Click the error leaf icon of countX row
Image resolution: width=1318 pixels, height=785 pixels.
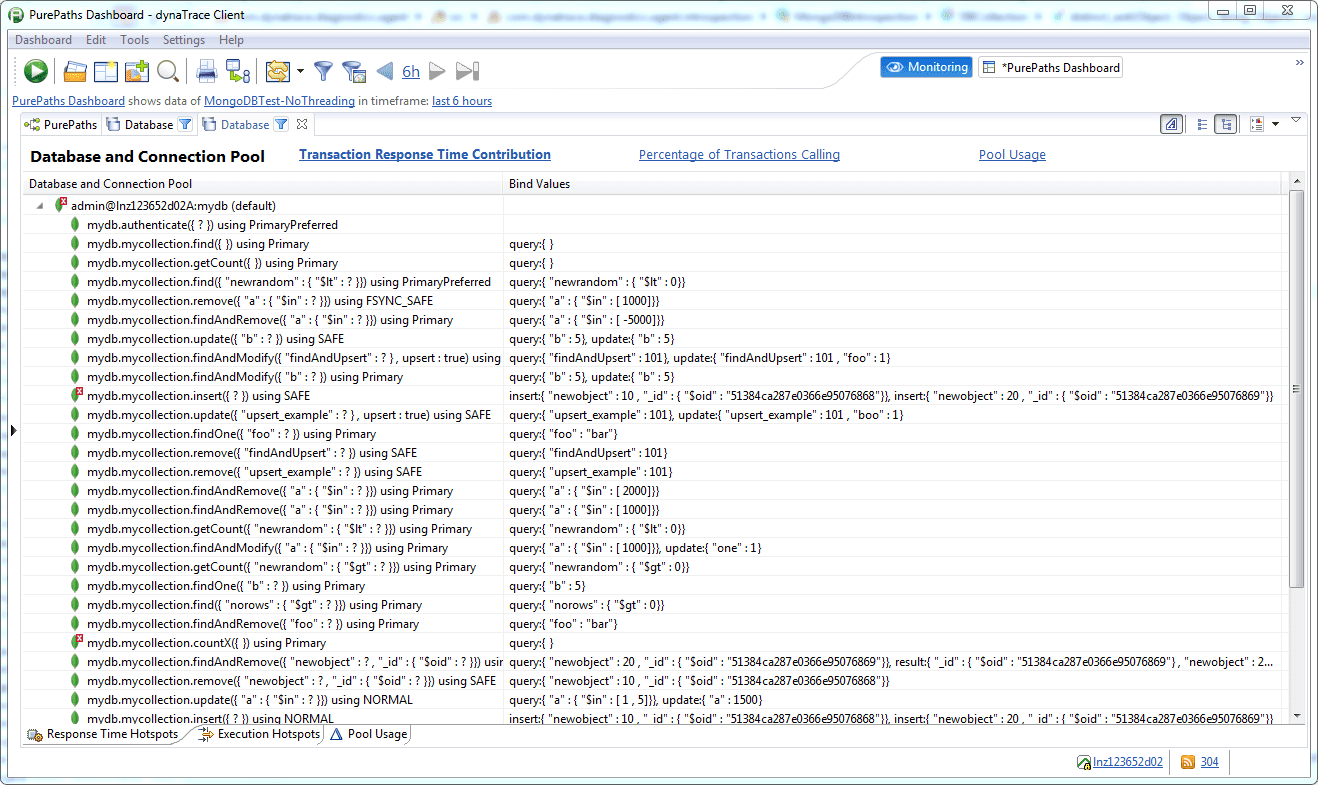[x=76, y=643]
